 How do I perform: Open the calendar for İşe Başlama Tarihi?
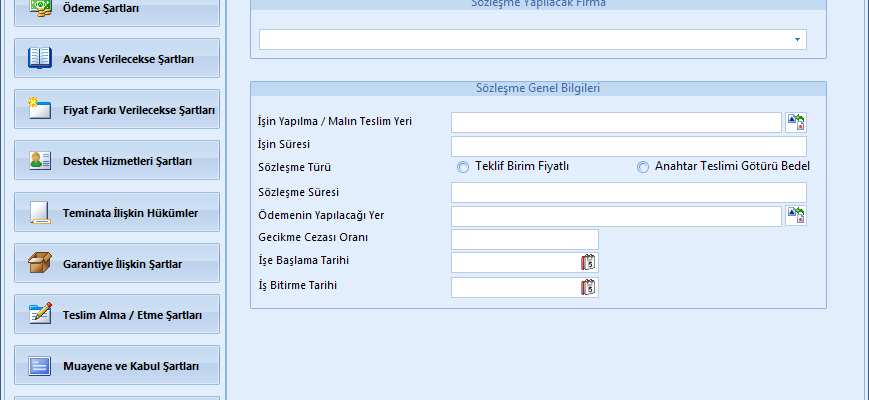(588, 263)
